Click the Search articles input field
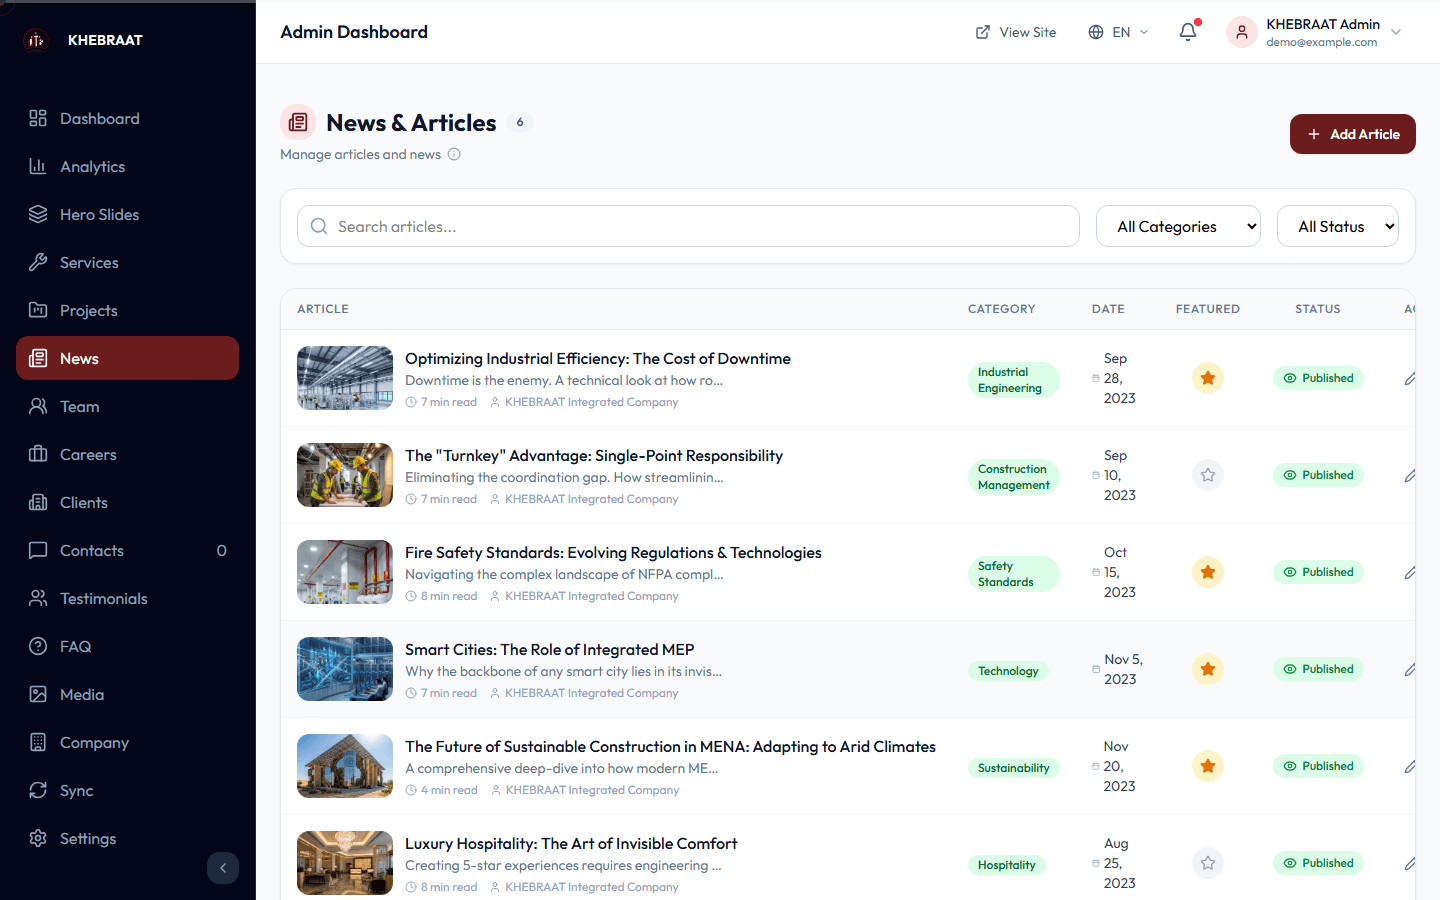Image resolution: width=1440 pixels, height=900 pixels. pos(688,226)
